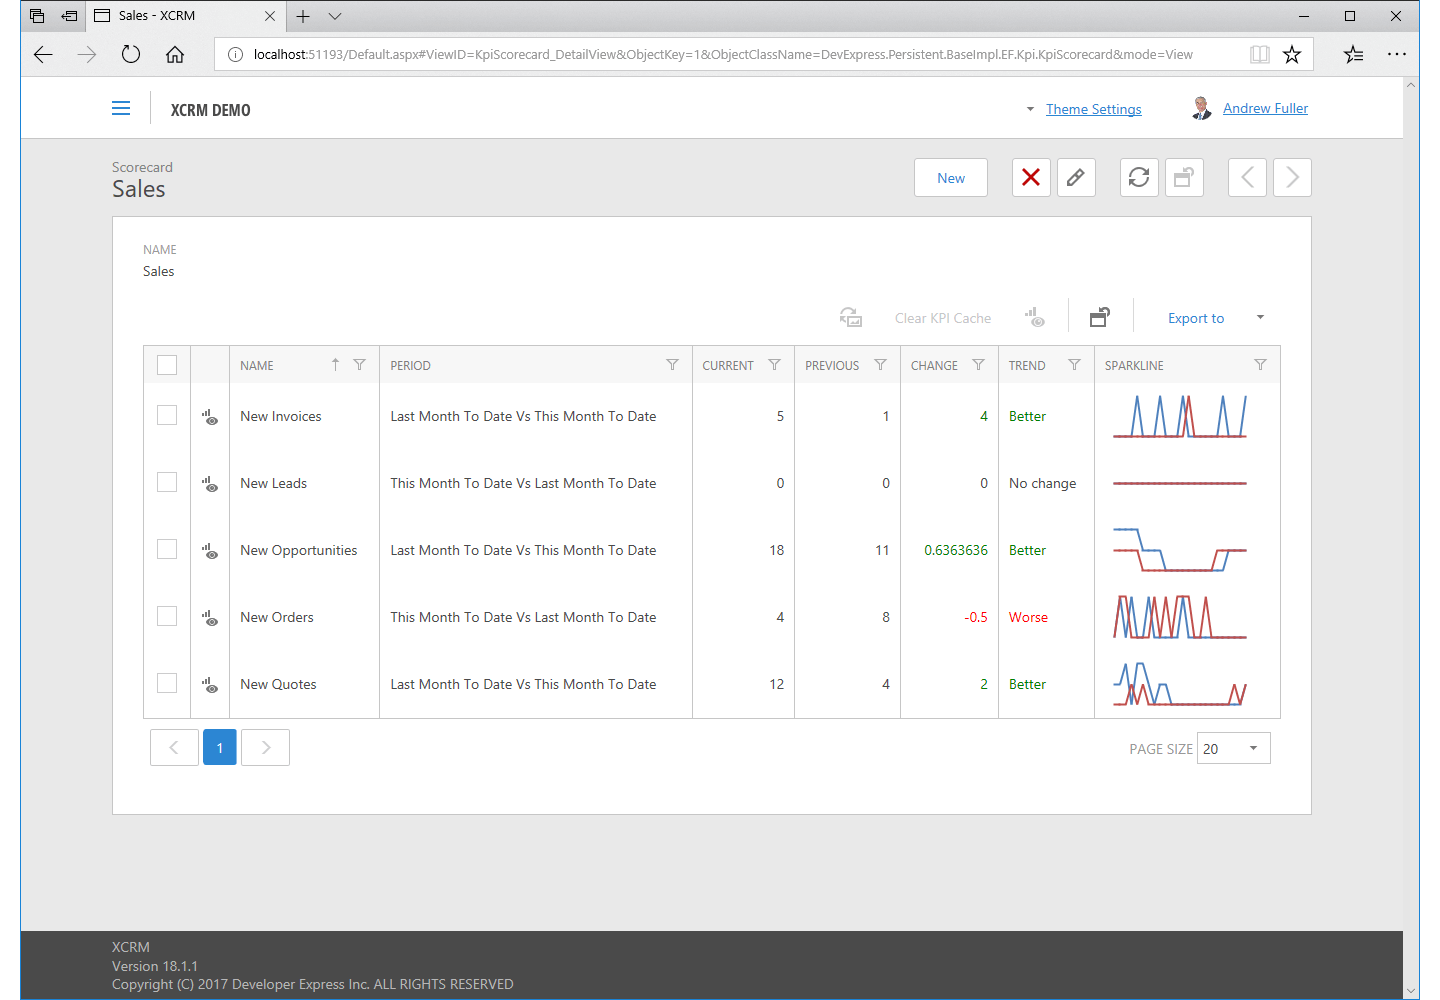
Task: Click the New button
Action: coord(950,178)
